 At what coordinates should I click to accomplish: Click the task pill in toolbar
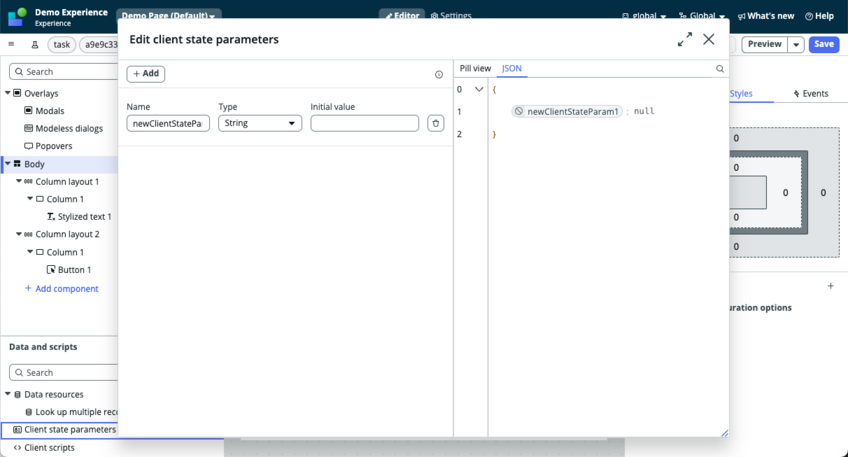point(62,44)
